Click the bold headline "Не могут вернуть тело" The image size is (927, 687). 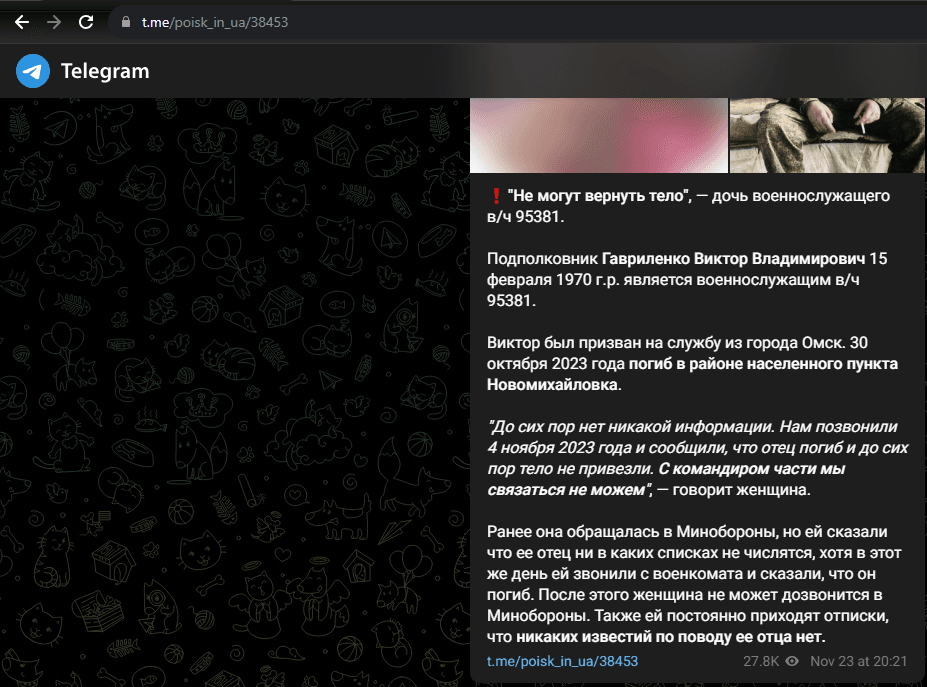[x=599, y=196]
